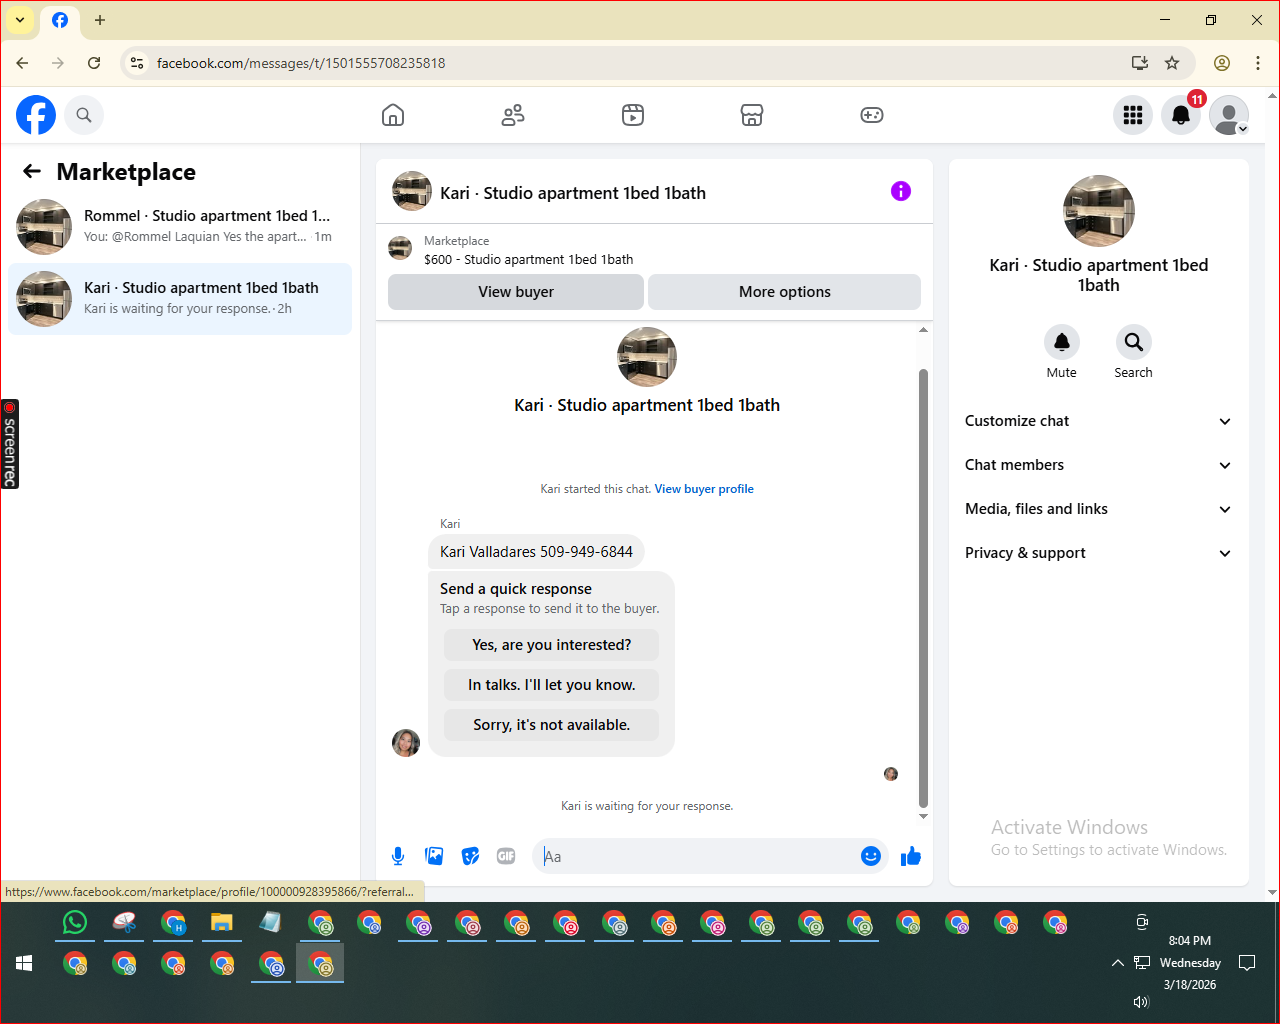Go back in browser history
This screenshot has height=1024, width=1280.
pos(22,63)
